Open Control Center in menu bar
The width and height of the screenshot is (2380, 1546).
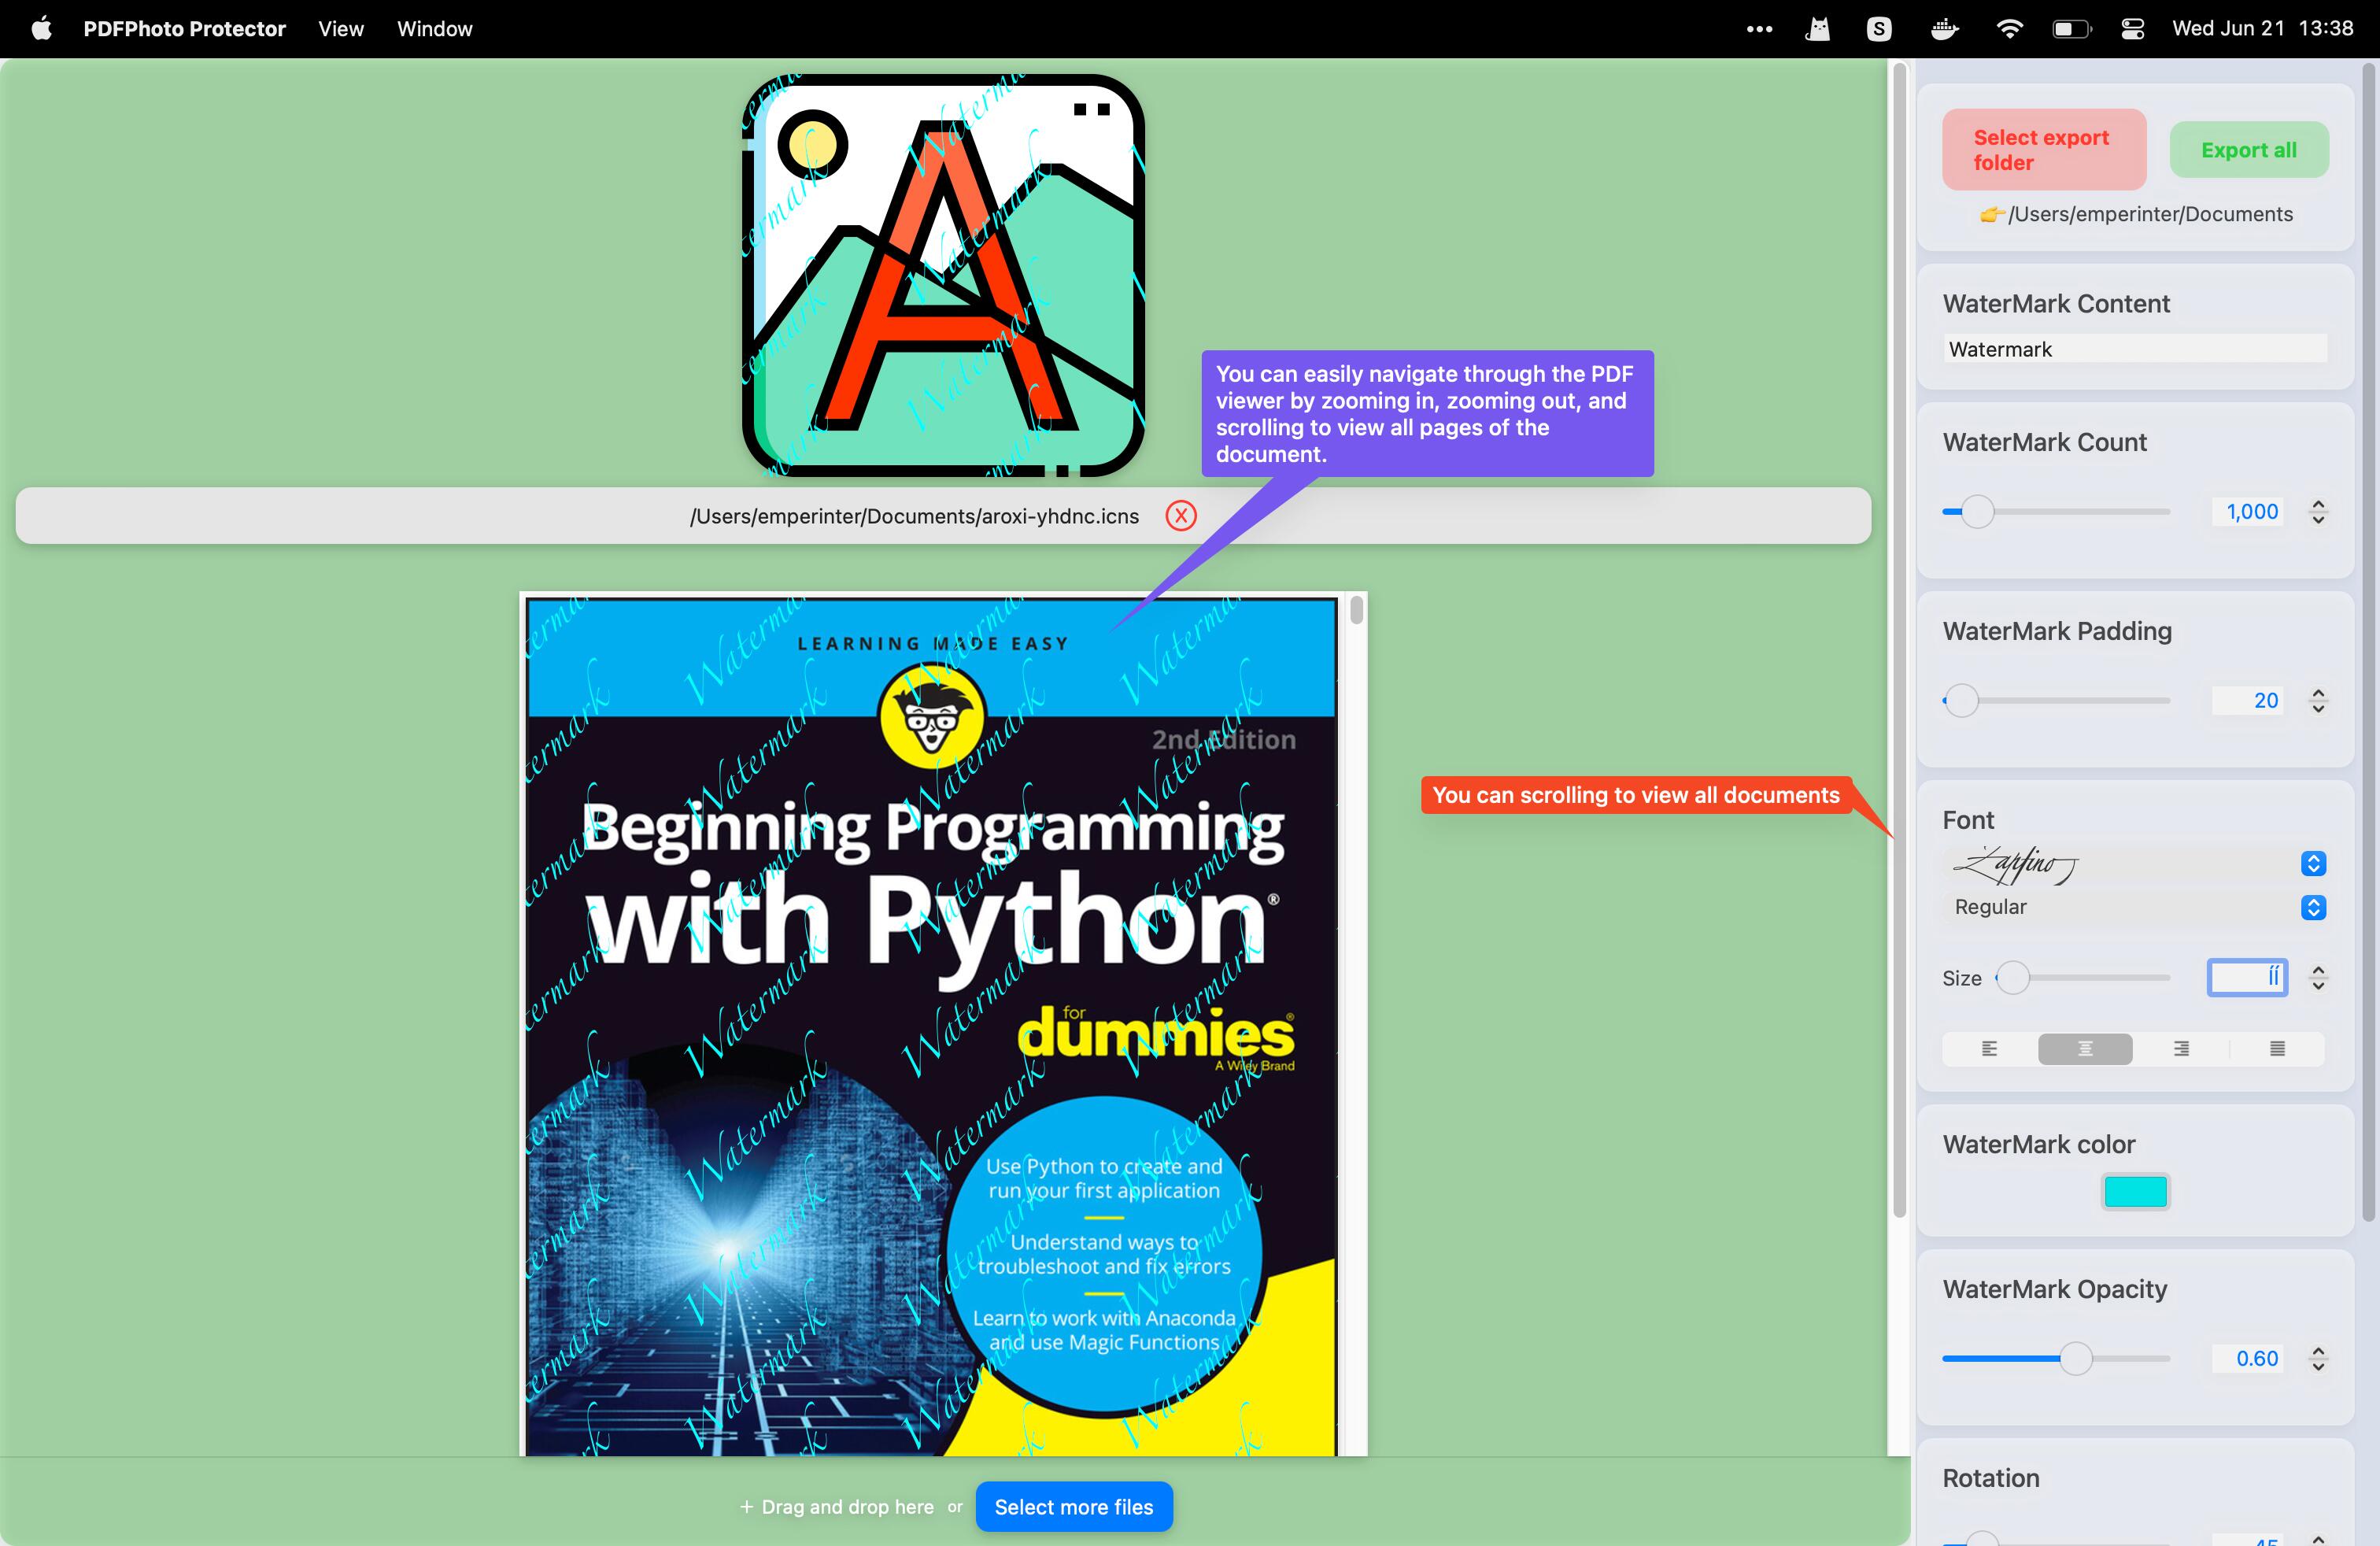(x=2132, y=29)
